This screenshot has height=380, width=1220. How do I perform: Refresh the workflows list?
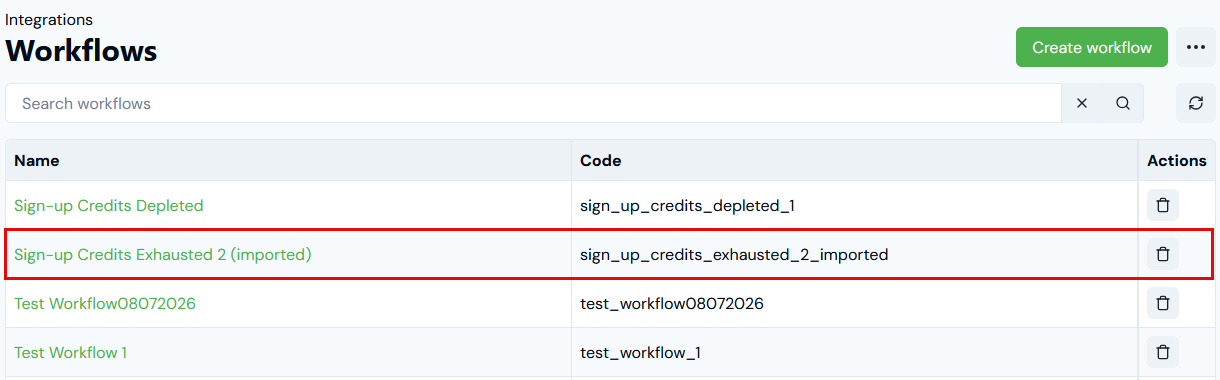(x=1195, y=103)
